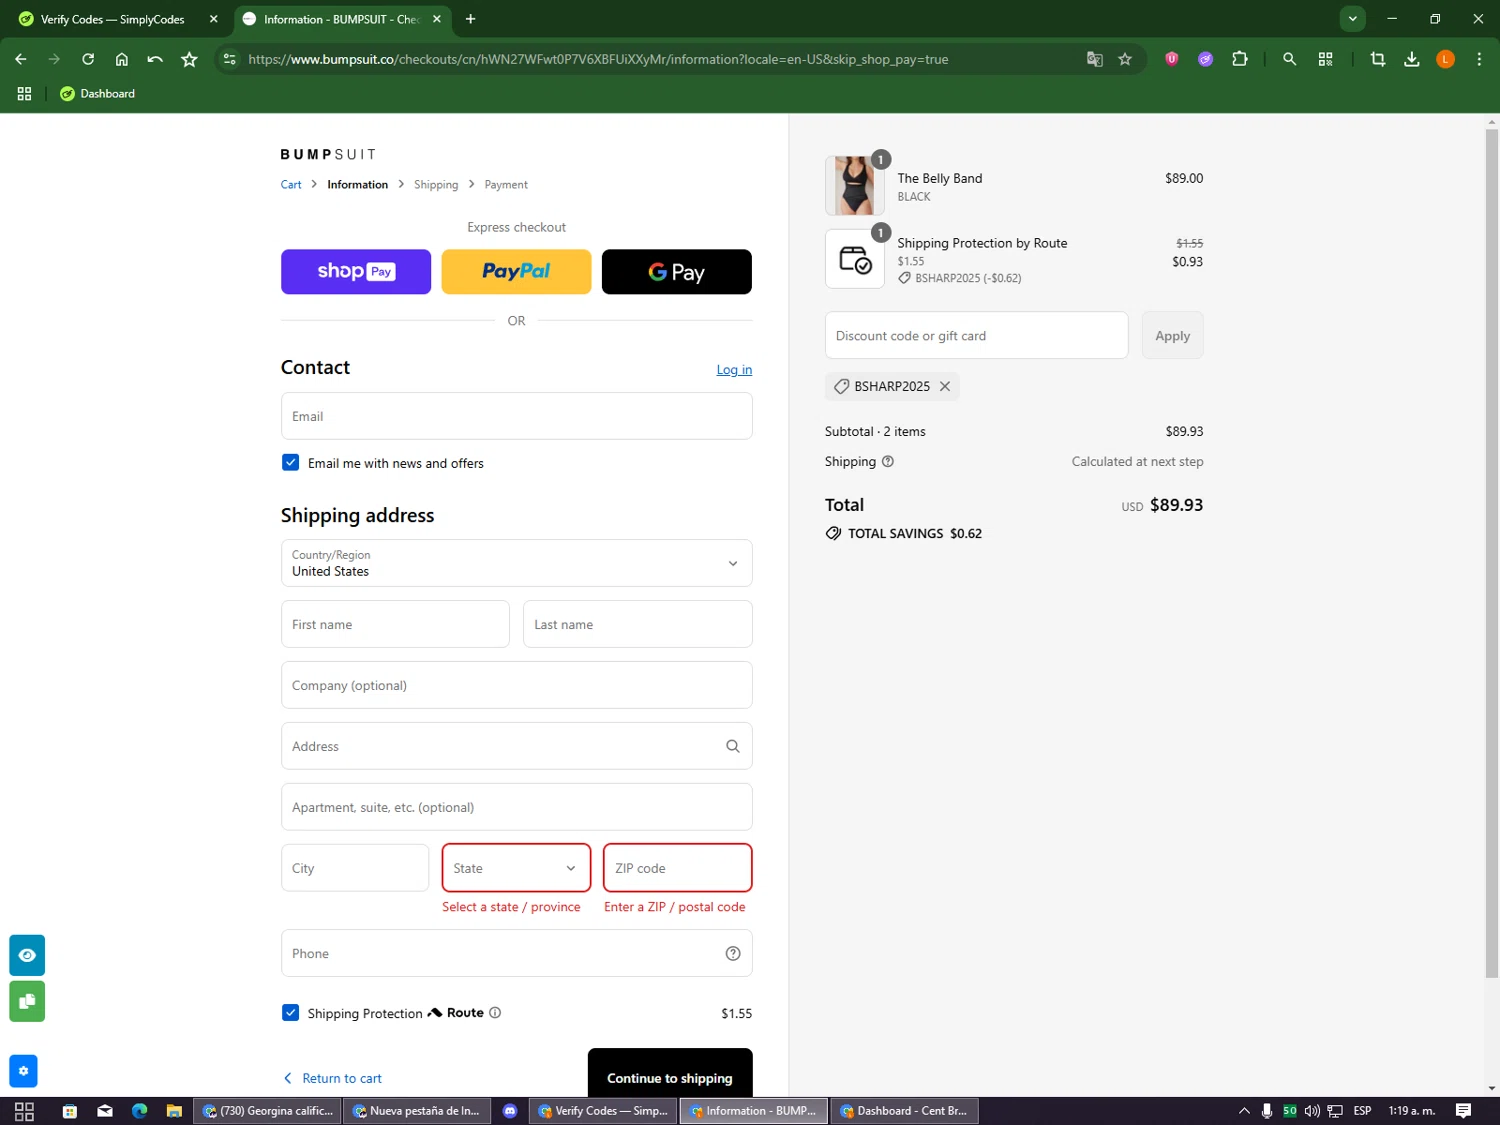The width and height of the screenshot is (1500, 1125).
Task: Click the crop screenshot icon
Action: 1378,59
